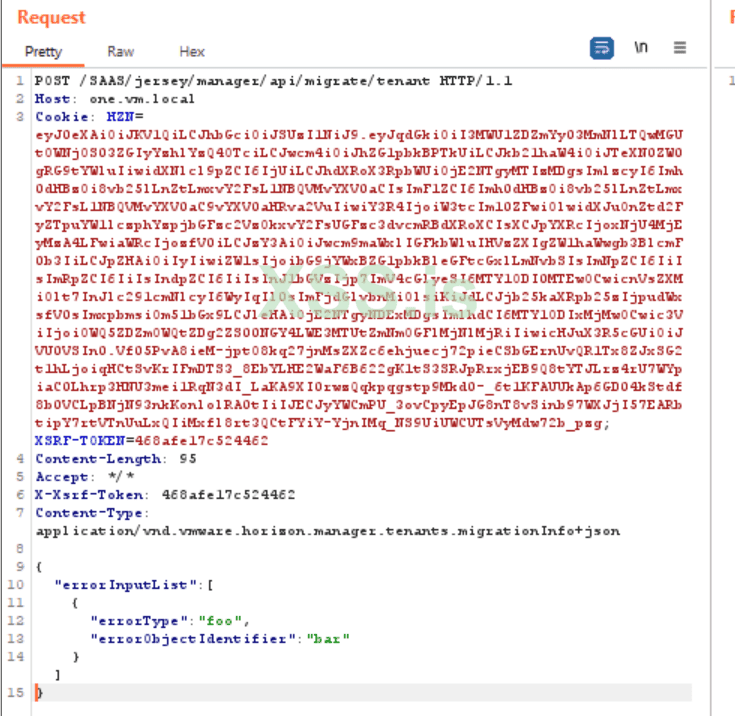Click the Request panel title
Screen dimensions: 735x716
tap(51, 17)
